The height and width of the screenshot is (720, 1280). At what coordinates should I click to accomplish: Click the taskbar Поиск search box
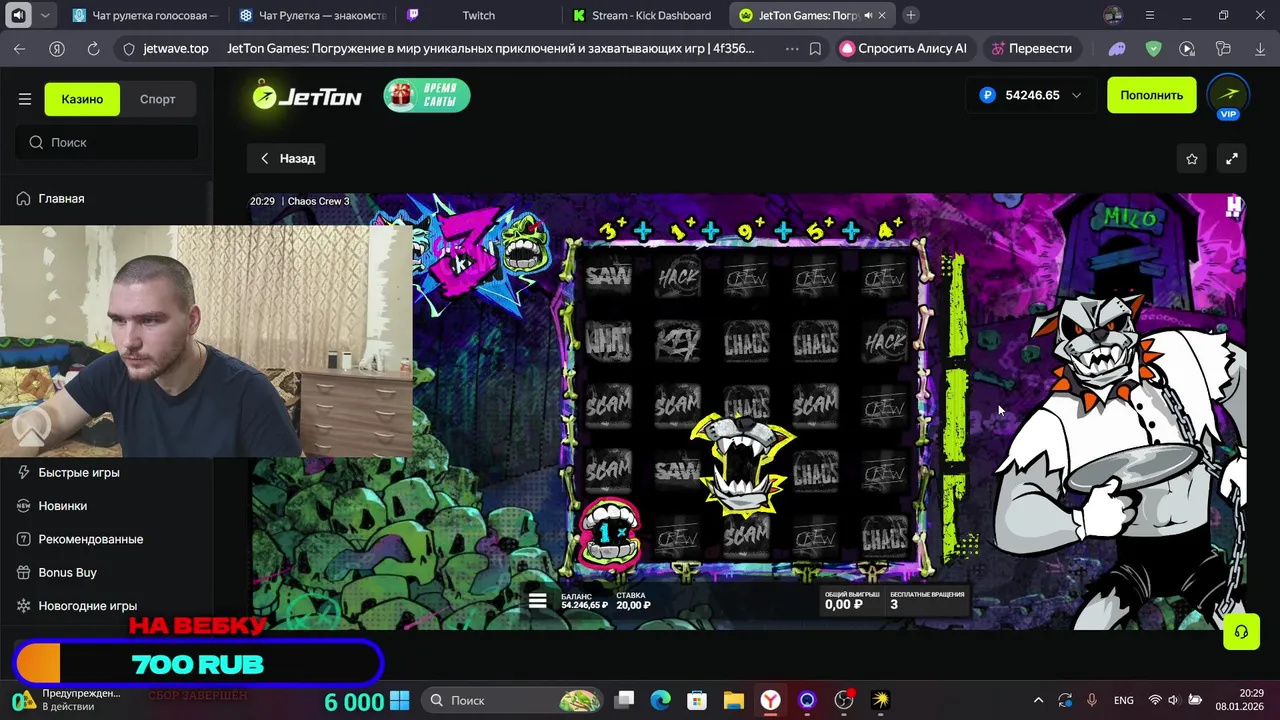point(514,700)
